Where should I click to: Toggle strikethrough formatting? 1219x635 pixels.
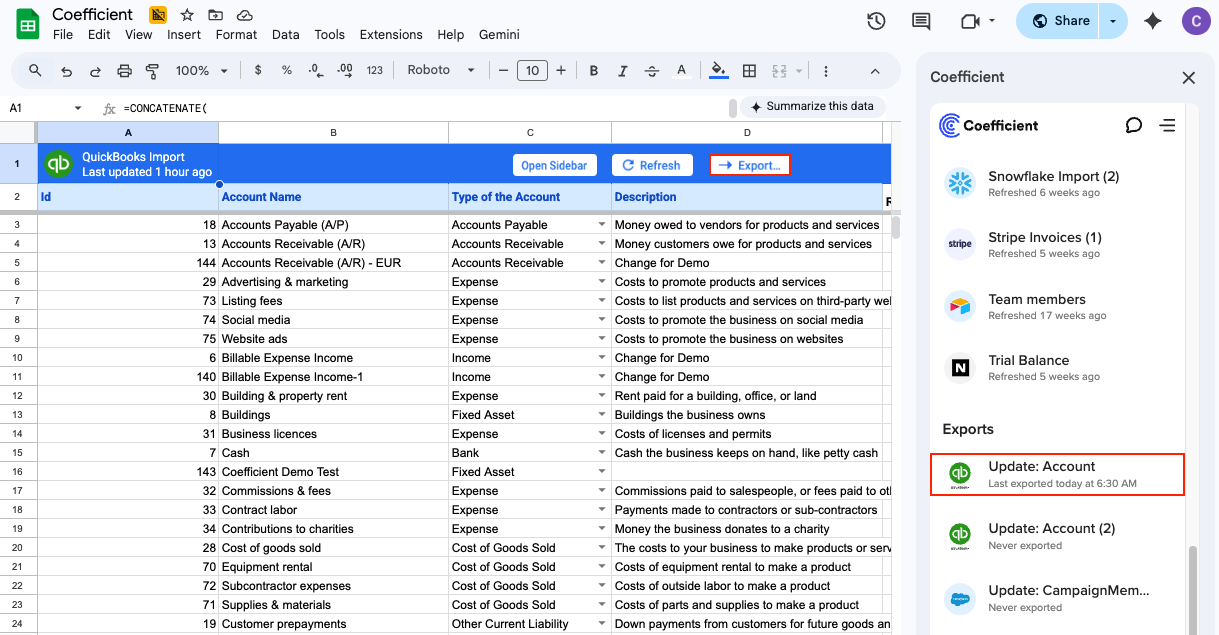652,71
